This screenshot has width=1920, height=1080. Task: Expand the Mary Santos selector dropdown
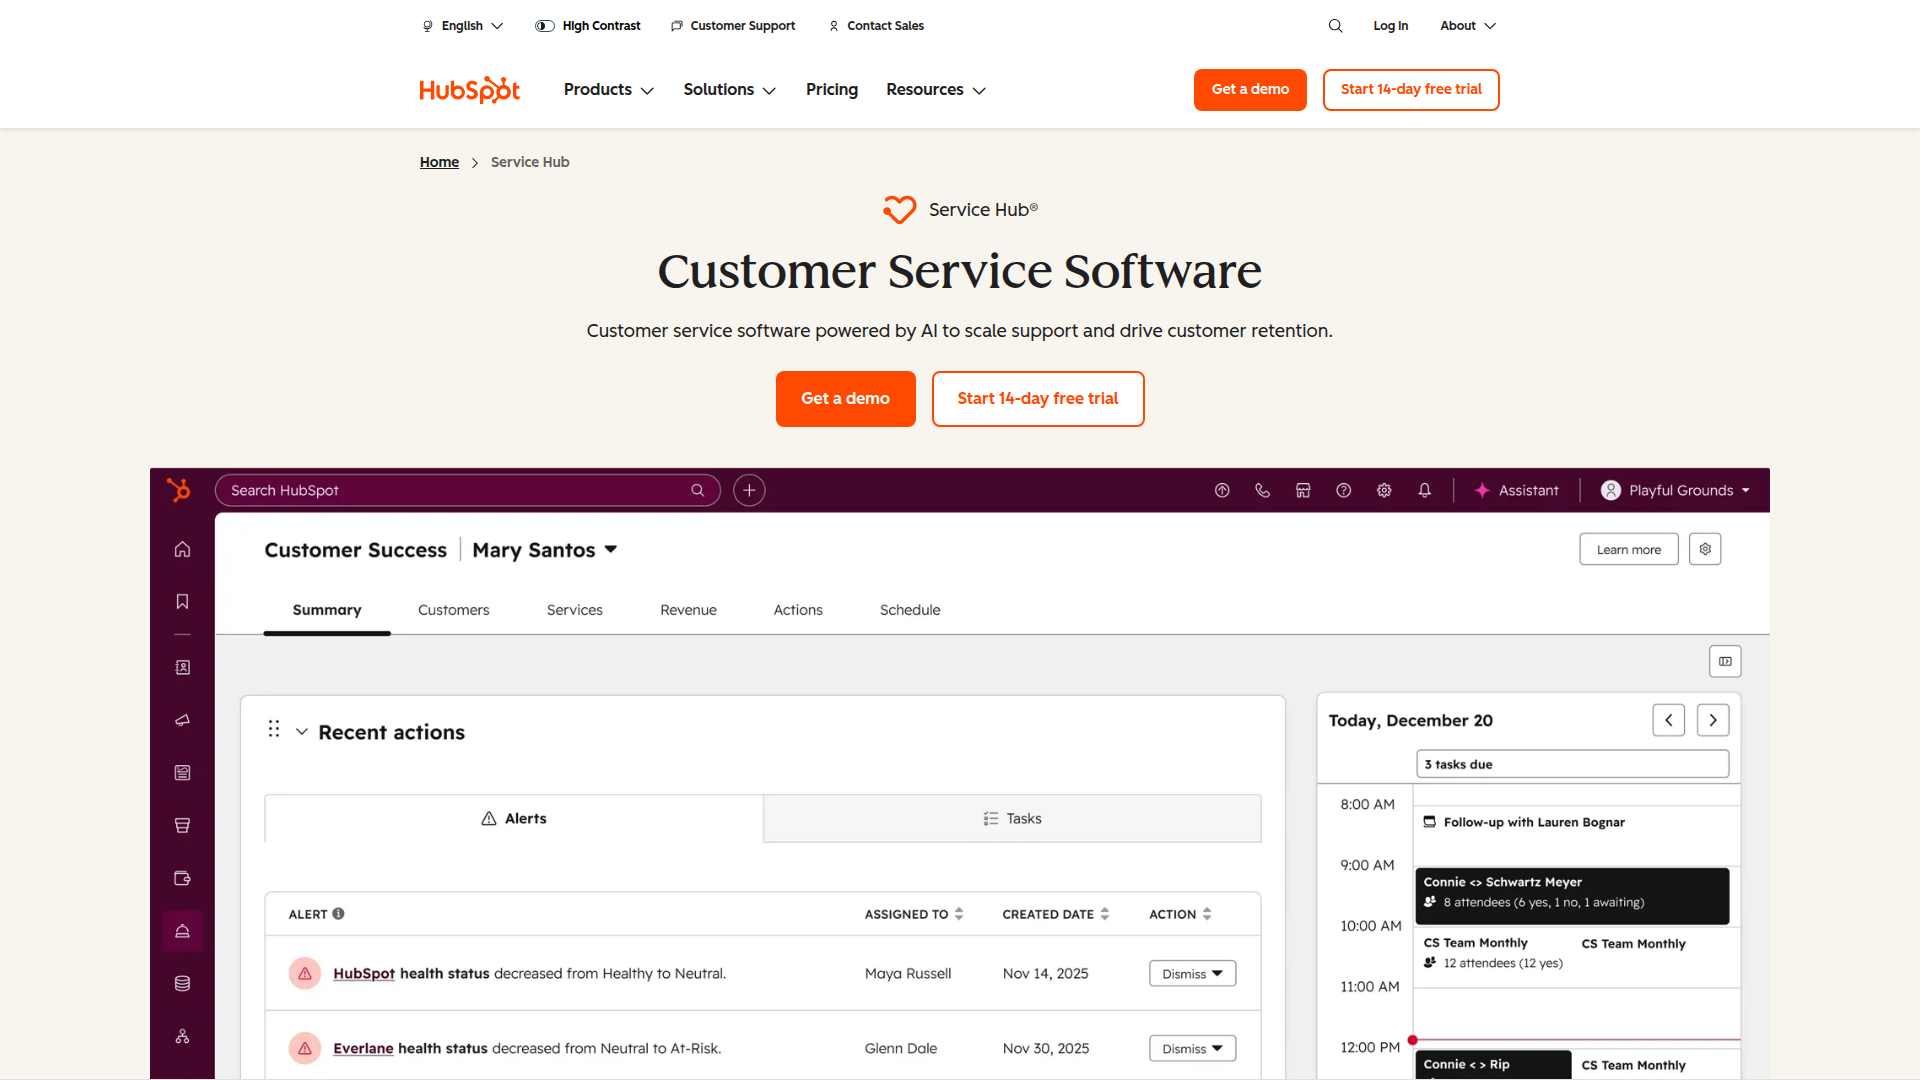click(x=611, y=550)
